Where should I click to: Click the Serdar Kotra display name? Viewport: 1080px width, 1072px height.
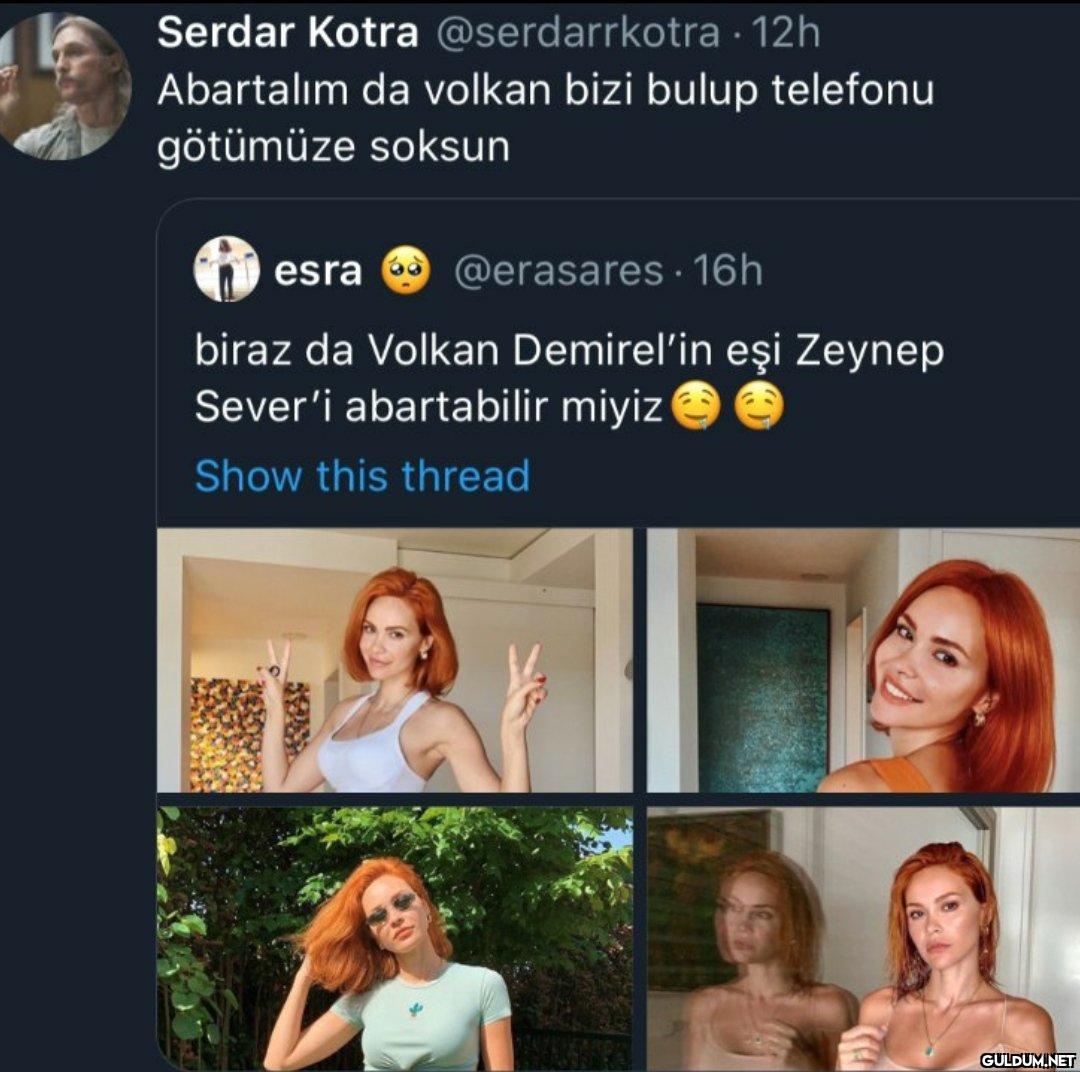click(288, 33)
